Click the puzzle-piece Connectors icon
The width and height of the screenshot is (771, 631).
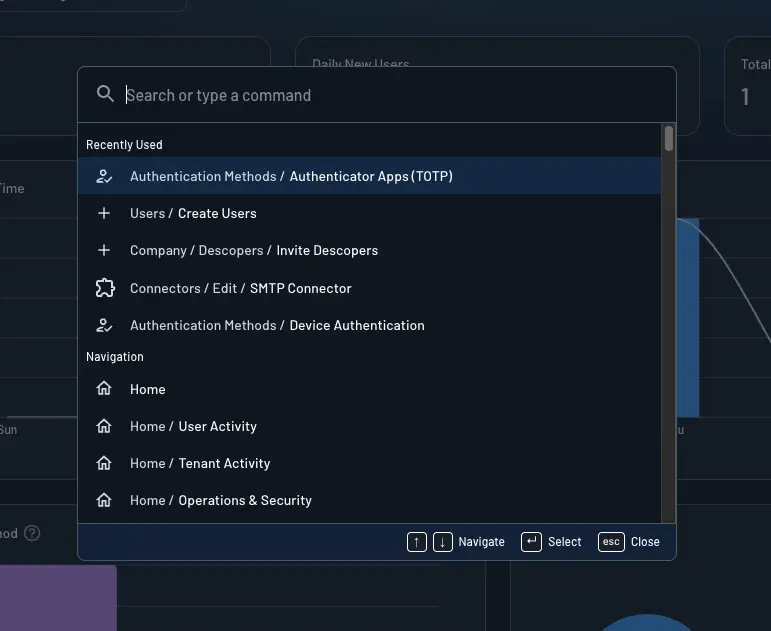pyautogui.click(x=105, y=288)
